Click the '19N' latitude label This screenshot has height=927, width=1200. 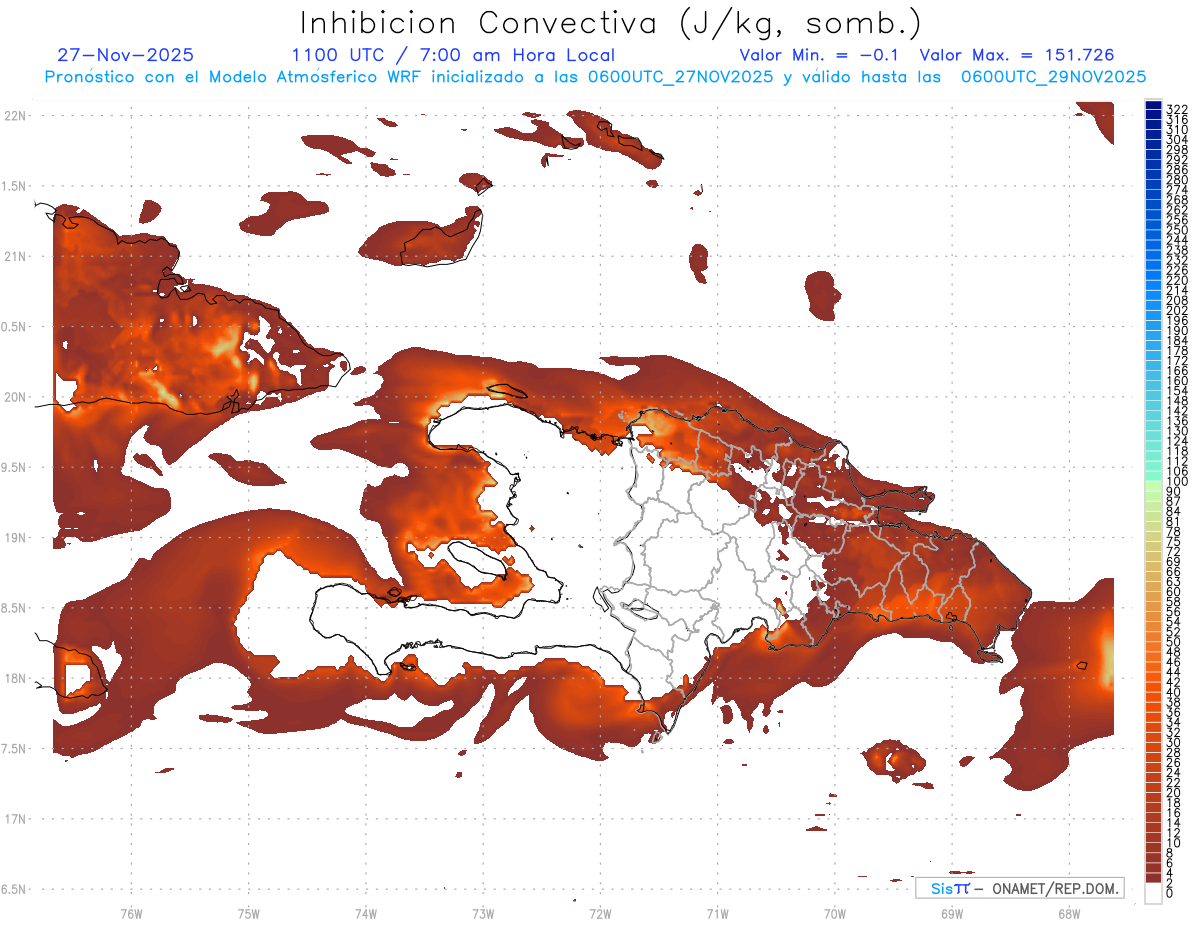(14, 538)
